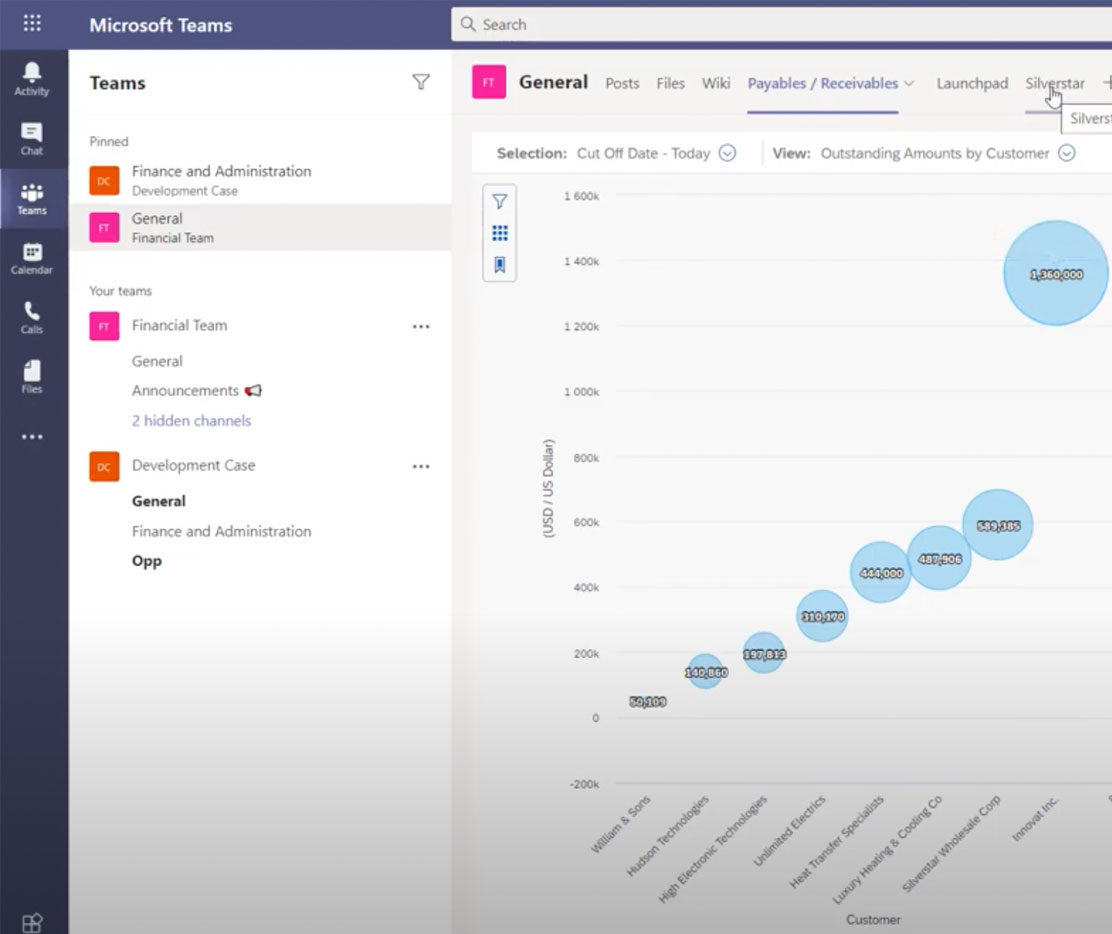Open the Opp channel

(147, 561)
